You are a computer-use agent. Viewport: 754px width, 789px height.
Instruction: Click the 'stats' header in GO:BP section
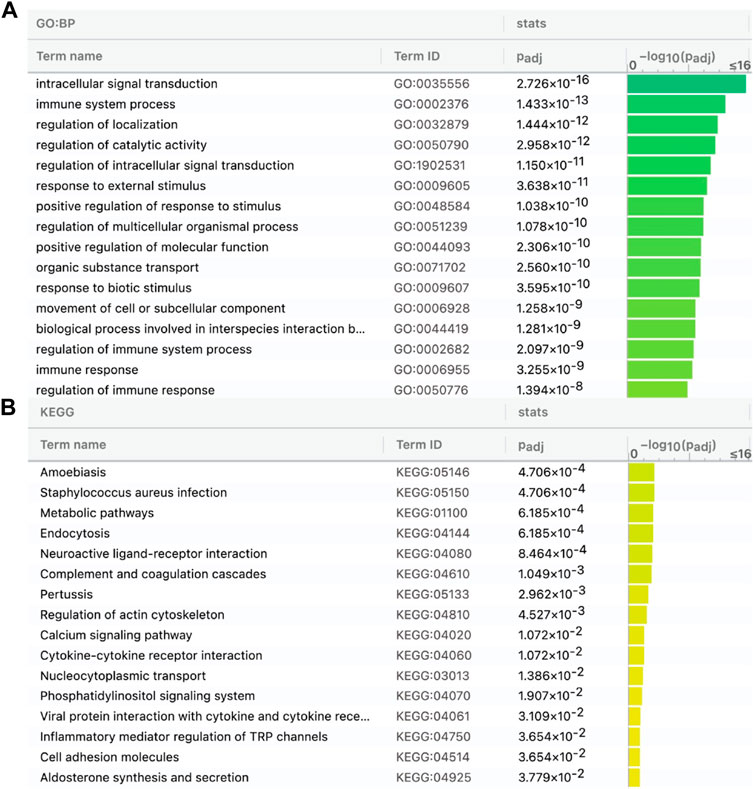point(531,24)
